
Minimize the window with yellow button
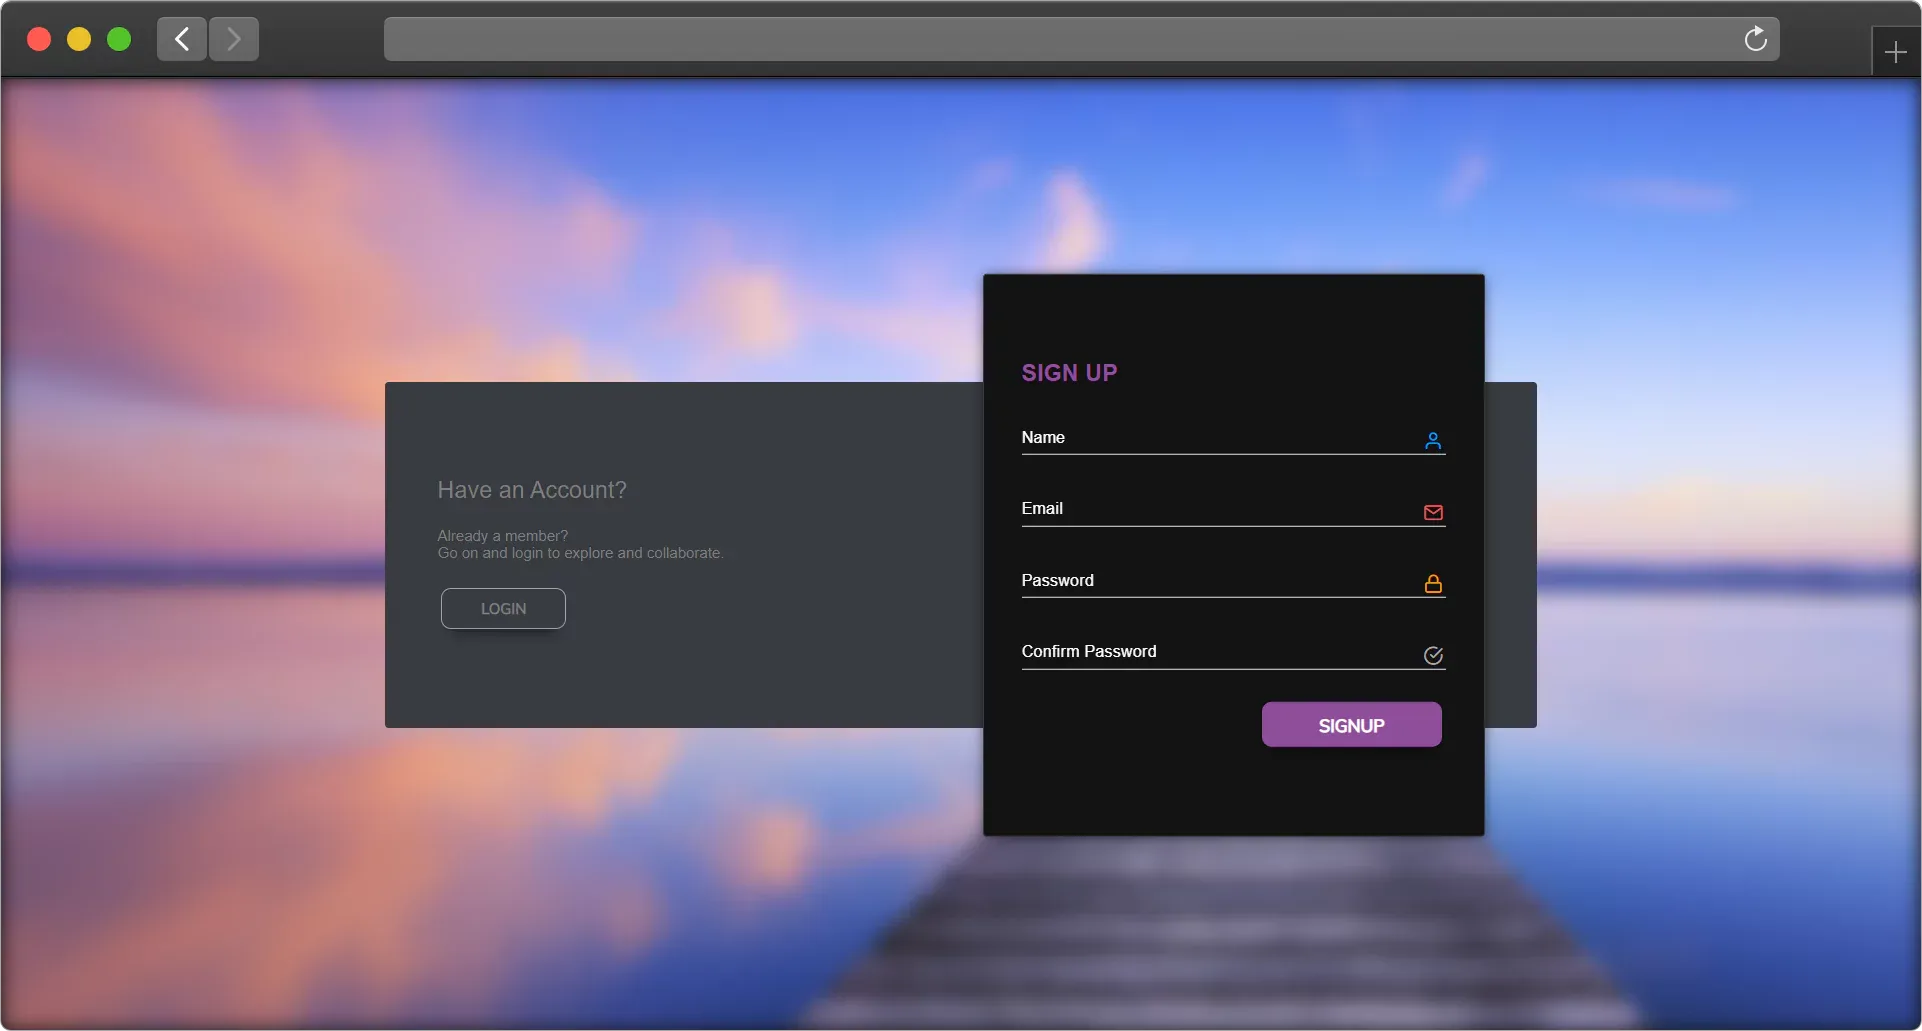coord(79,39)
